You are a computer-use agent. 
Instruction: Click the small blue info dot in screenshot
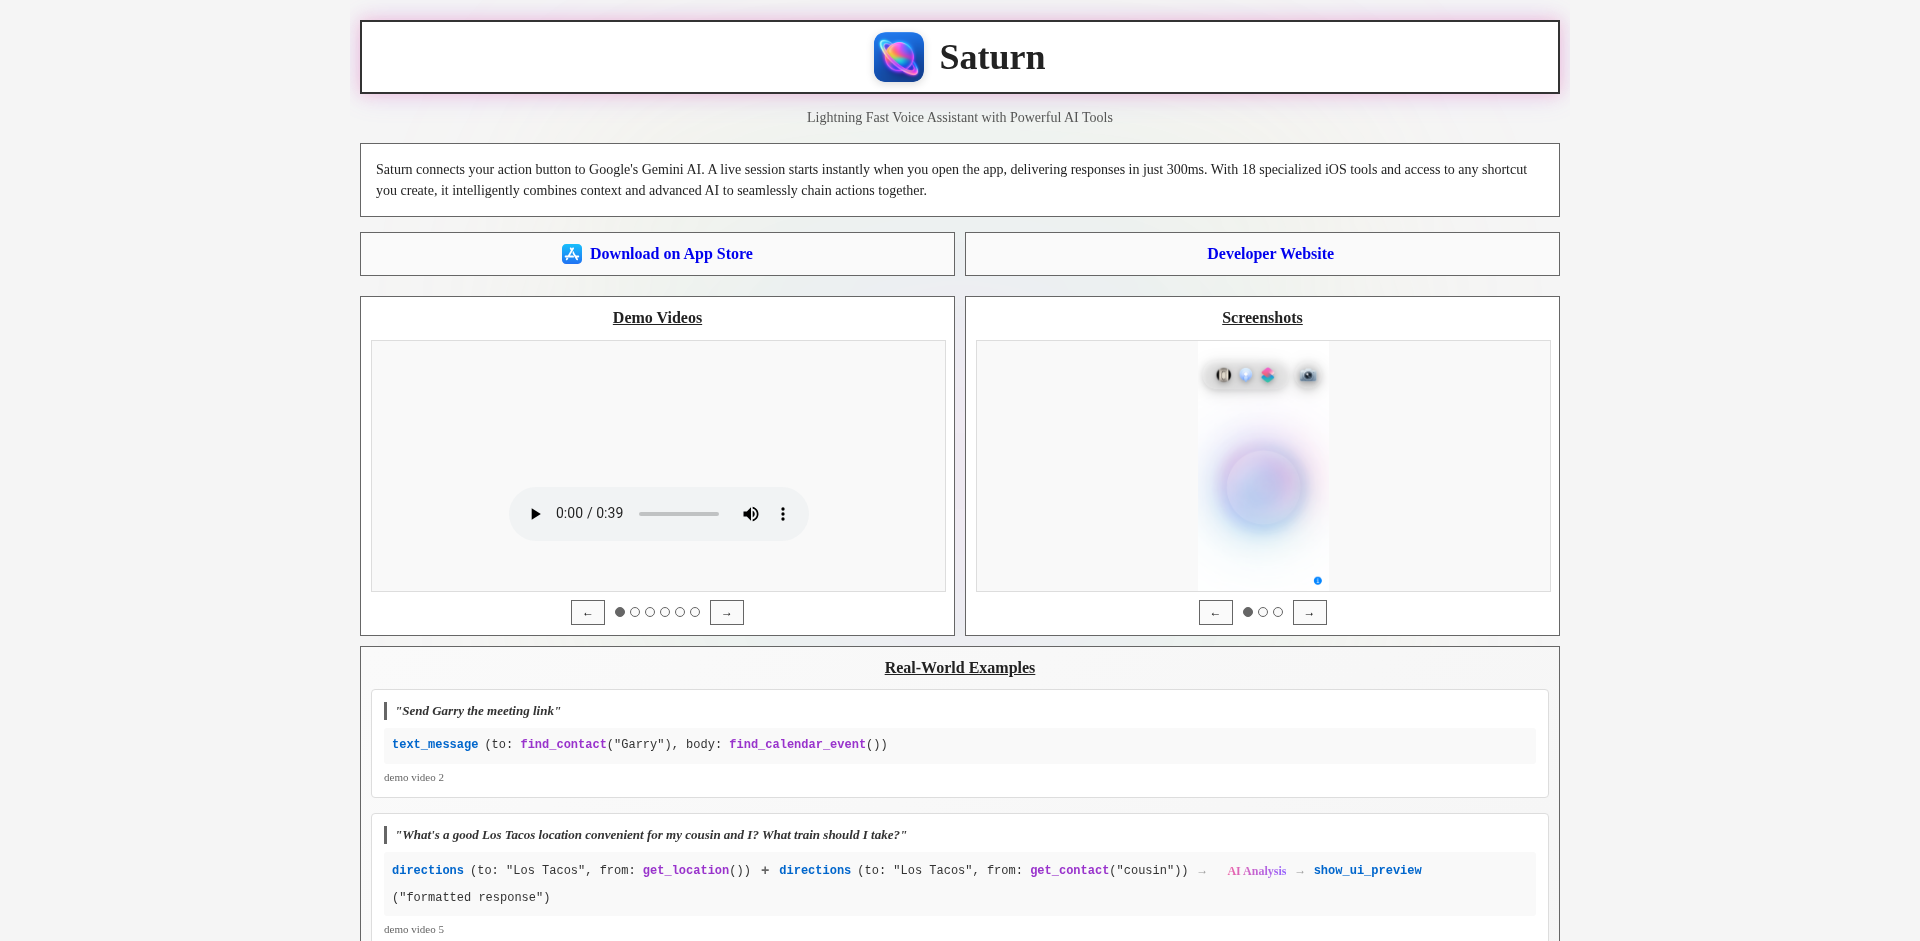(1318, 581)
